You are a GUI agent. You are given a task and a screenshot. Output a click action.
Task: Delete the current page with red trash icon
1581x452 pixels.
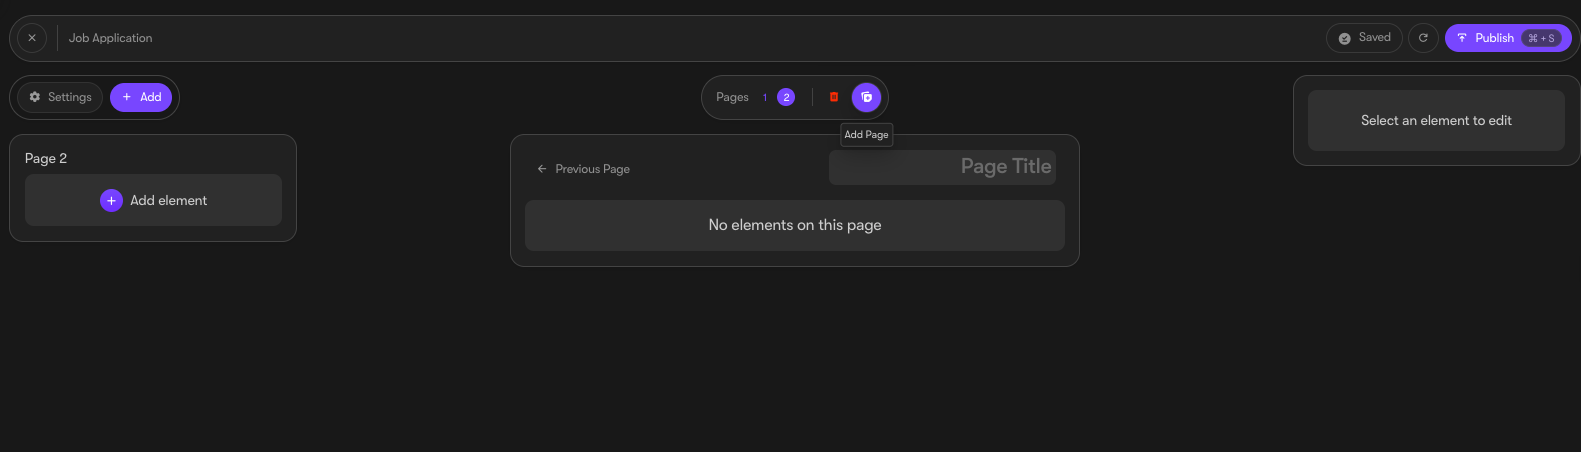click(834, 97)
